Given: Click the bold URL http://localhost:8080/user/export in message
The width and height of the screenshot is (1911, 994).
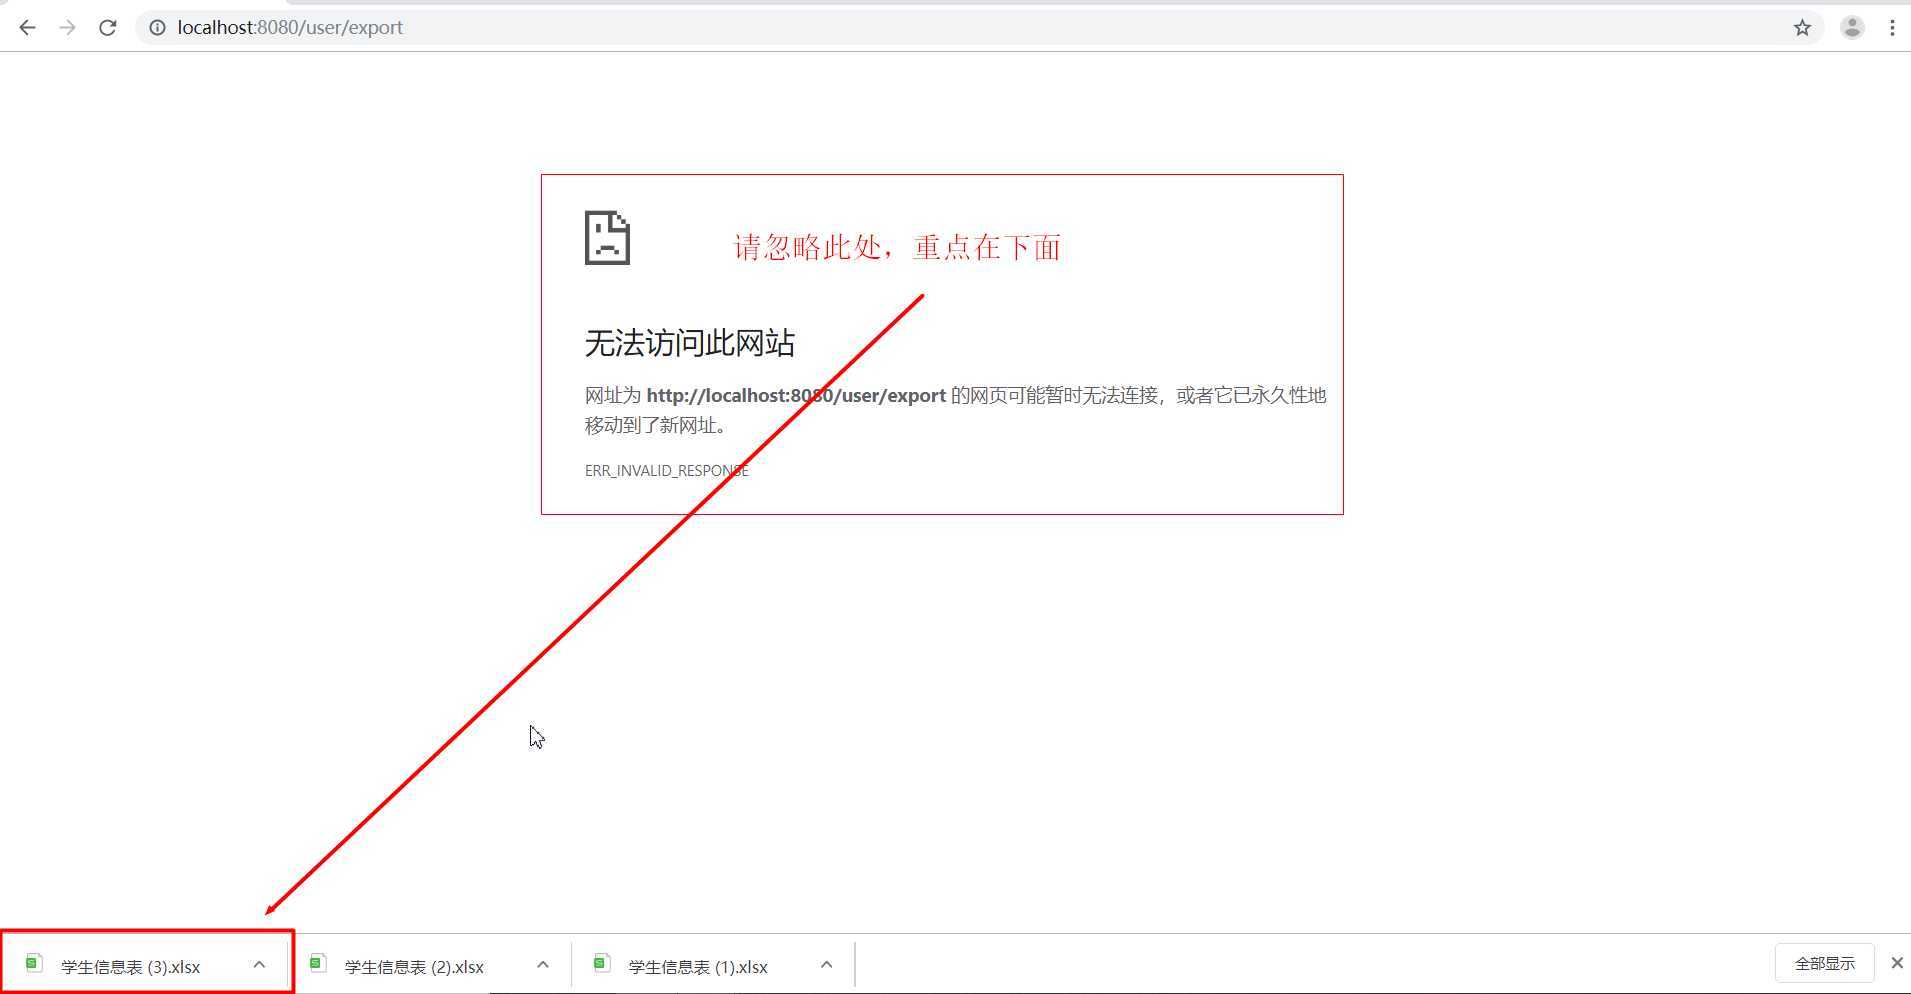Looking at the screenshot, I should [796, 395].
